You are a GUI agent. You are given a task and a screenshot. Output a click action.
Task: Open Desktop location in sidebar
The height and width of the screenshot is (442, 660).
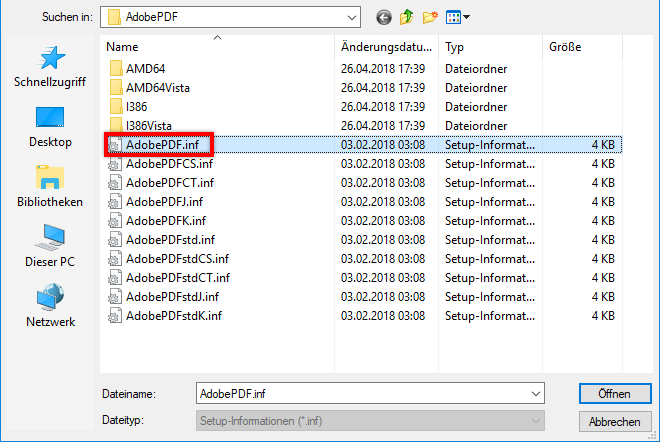point(50,127)
